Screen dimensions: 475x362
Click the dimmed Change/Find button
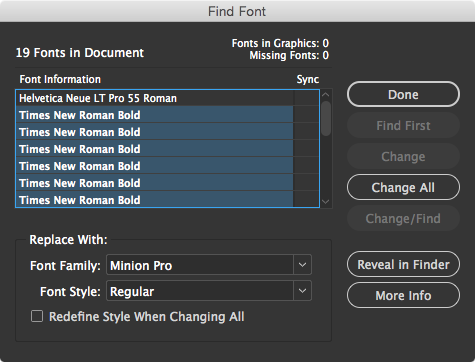pos(403,218)
